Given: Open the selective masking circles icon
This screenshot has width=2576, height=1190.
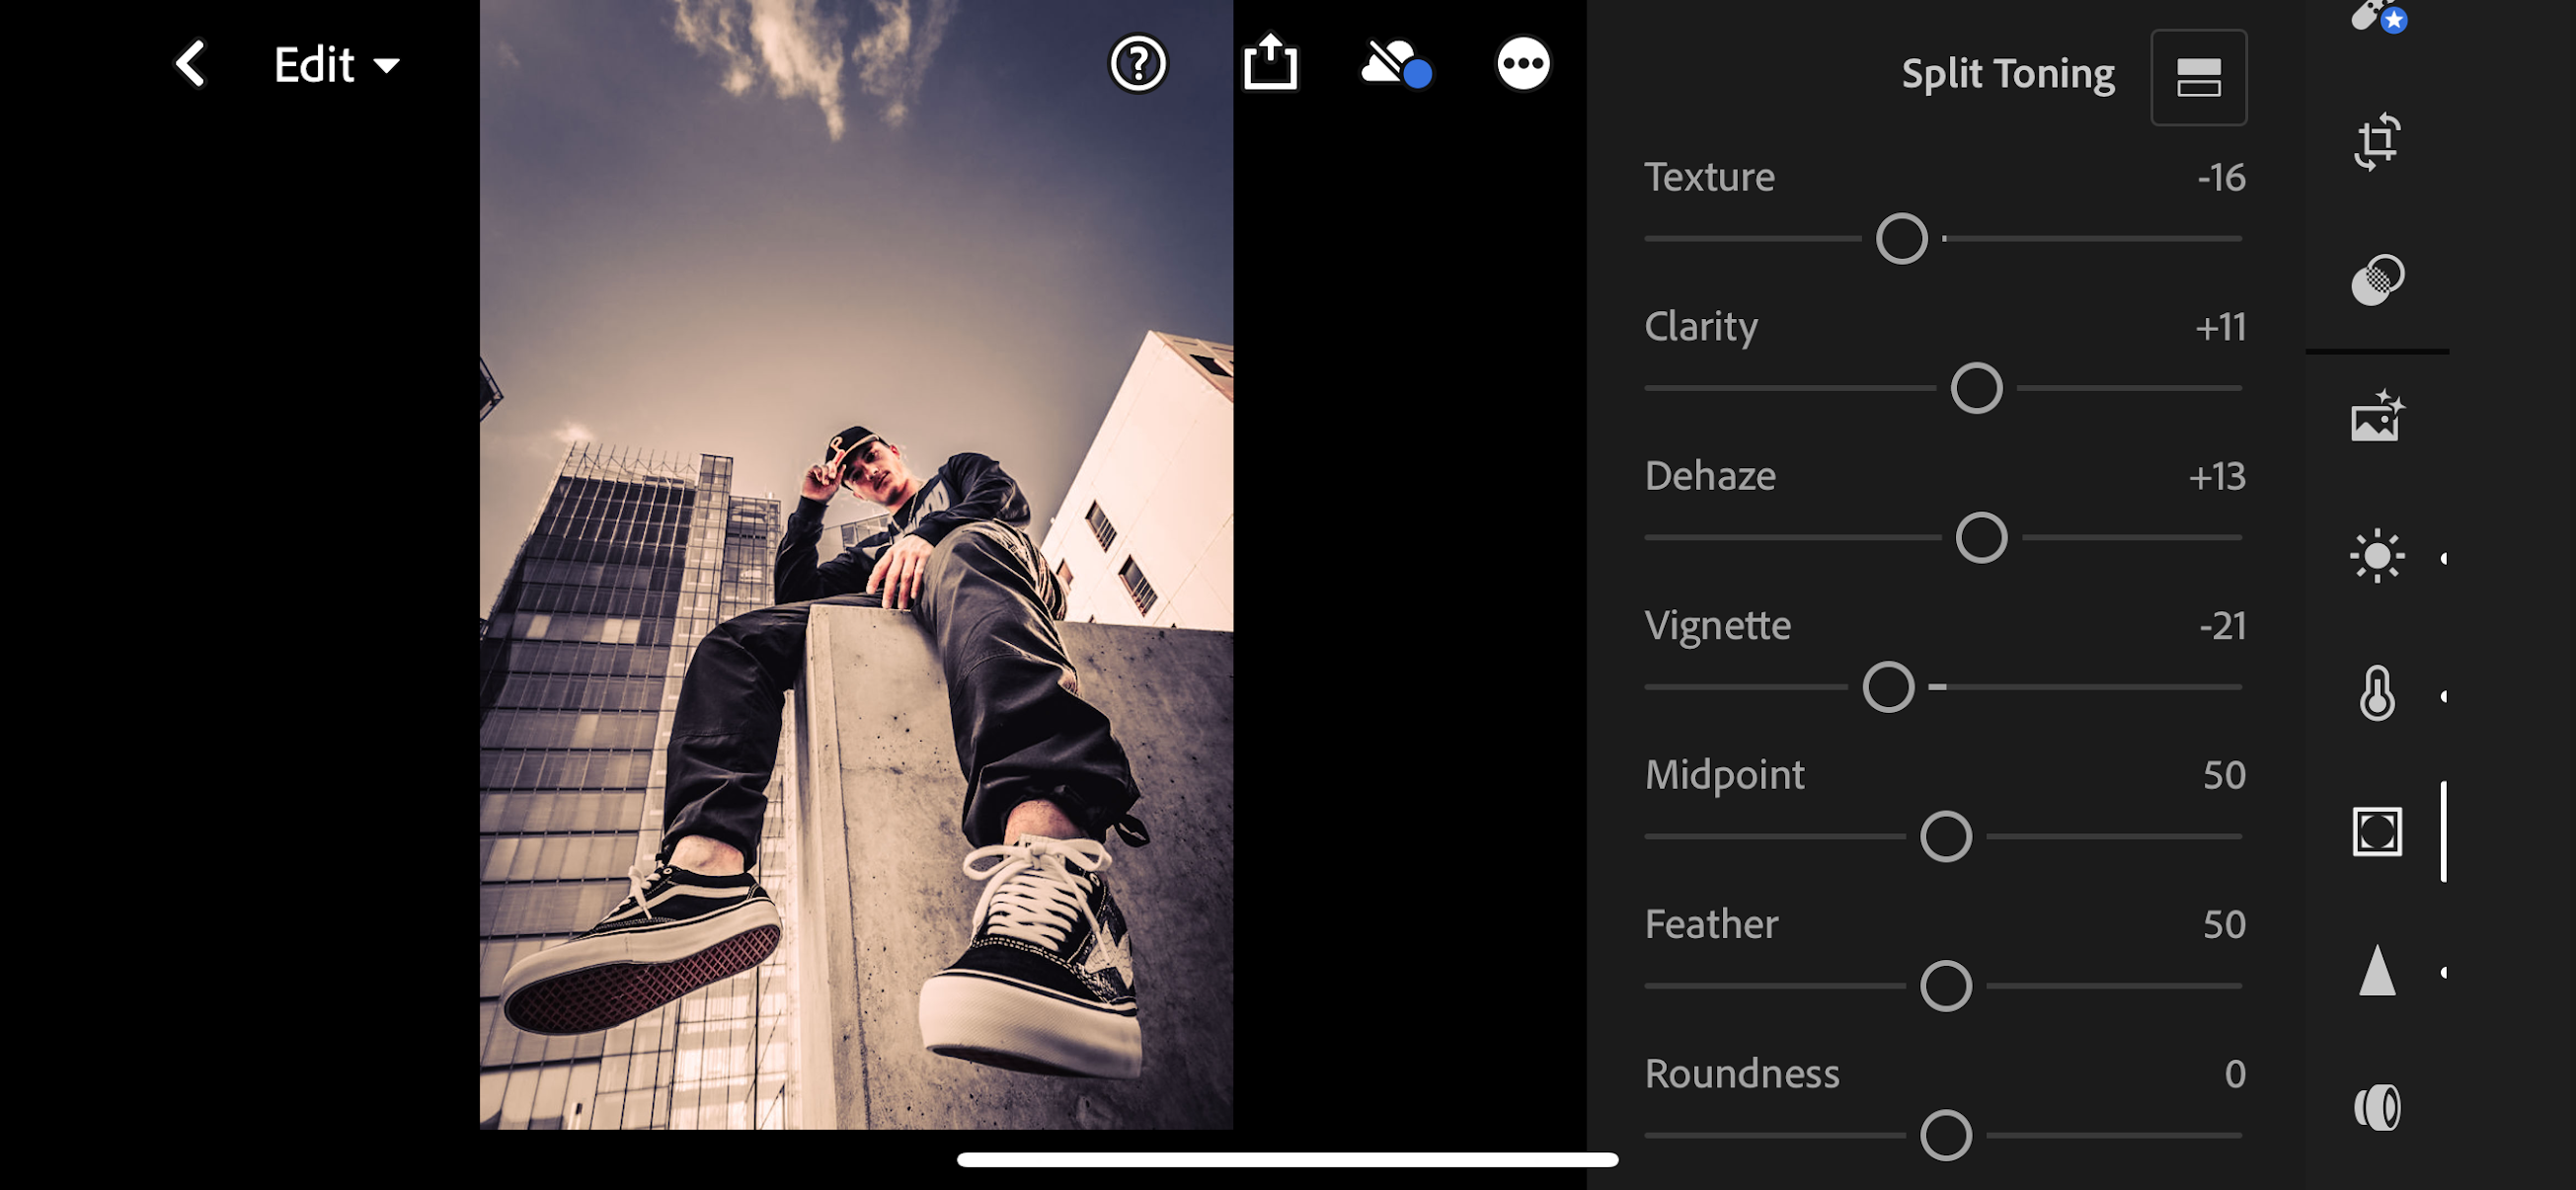Looking at the screenshot, I should pyautogui.click(x=2377, y=279).
